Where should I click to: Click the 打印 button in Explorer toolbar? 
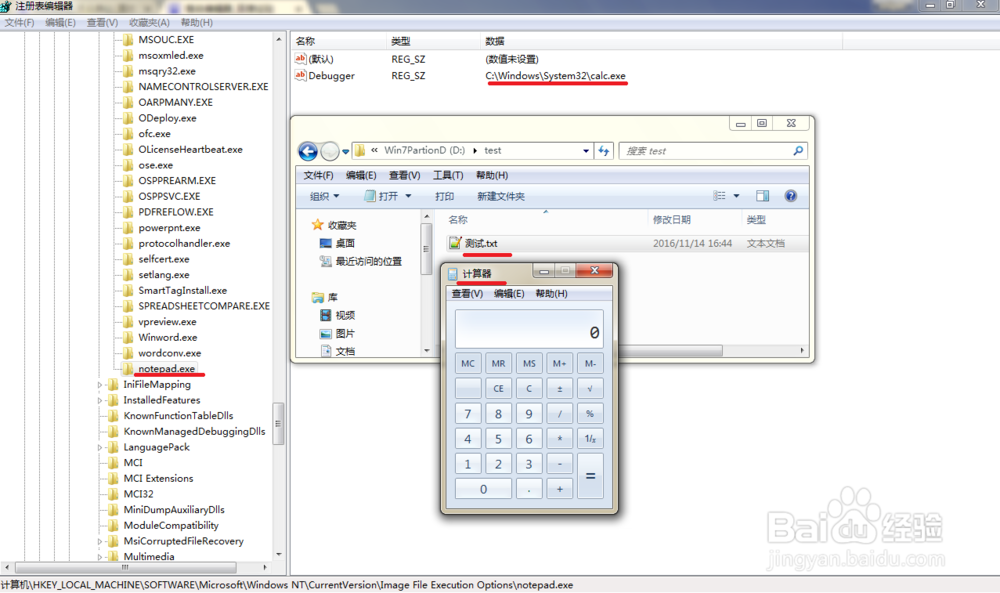click(x=445, y=196)
